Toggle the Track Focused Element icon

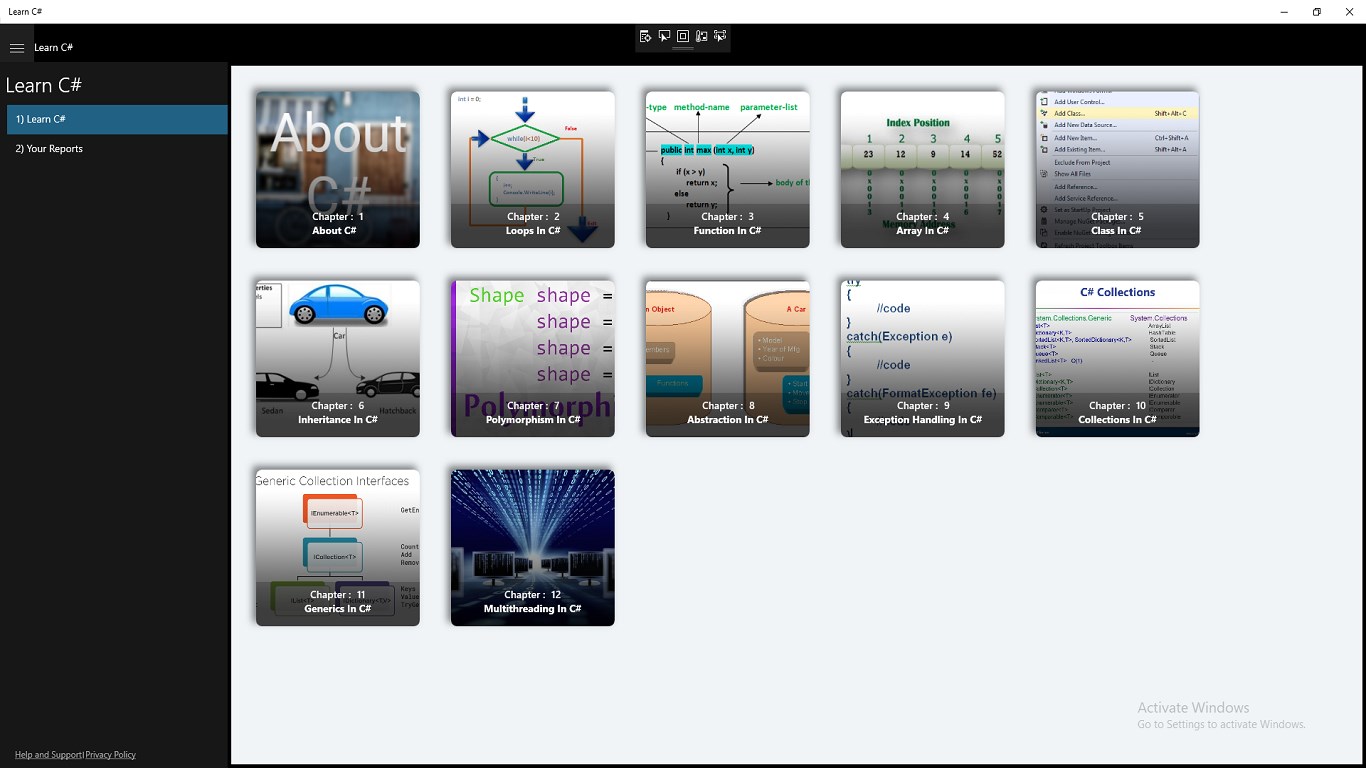click(x=701, y=36)
